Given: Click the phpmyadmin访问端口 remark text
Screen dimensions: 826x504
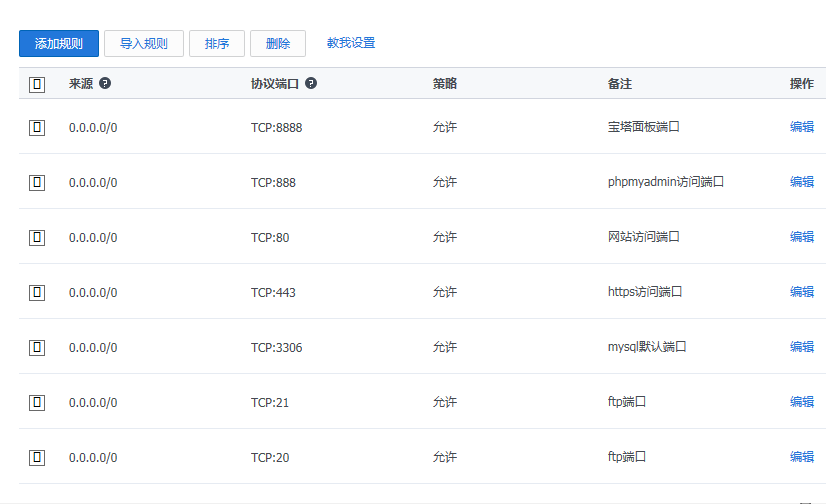Looking at the screenshot, I should 666,182.
